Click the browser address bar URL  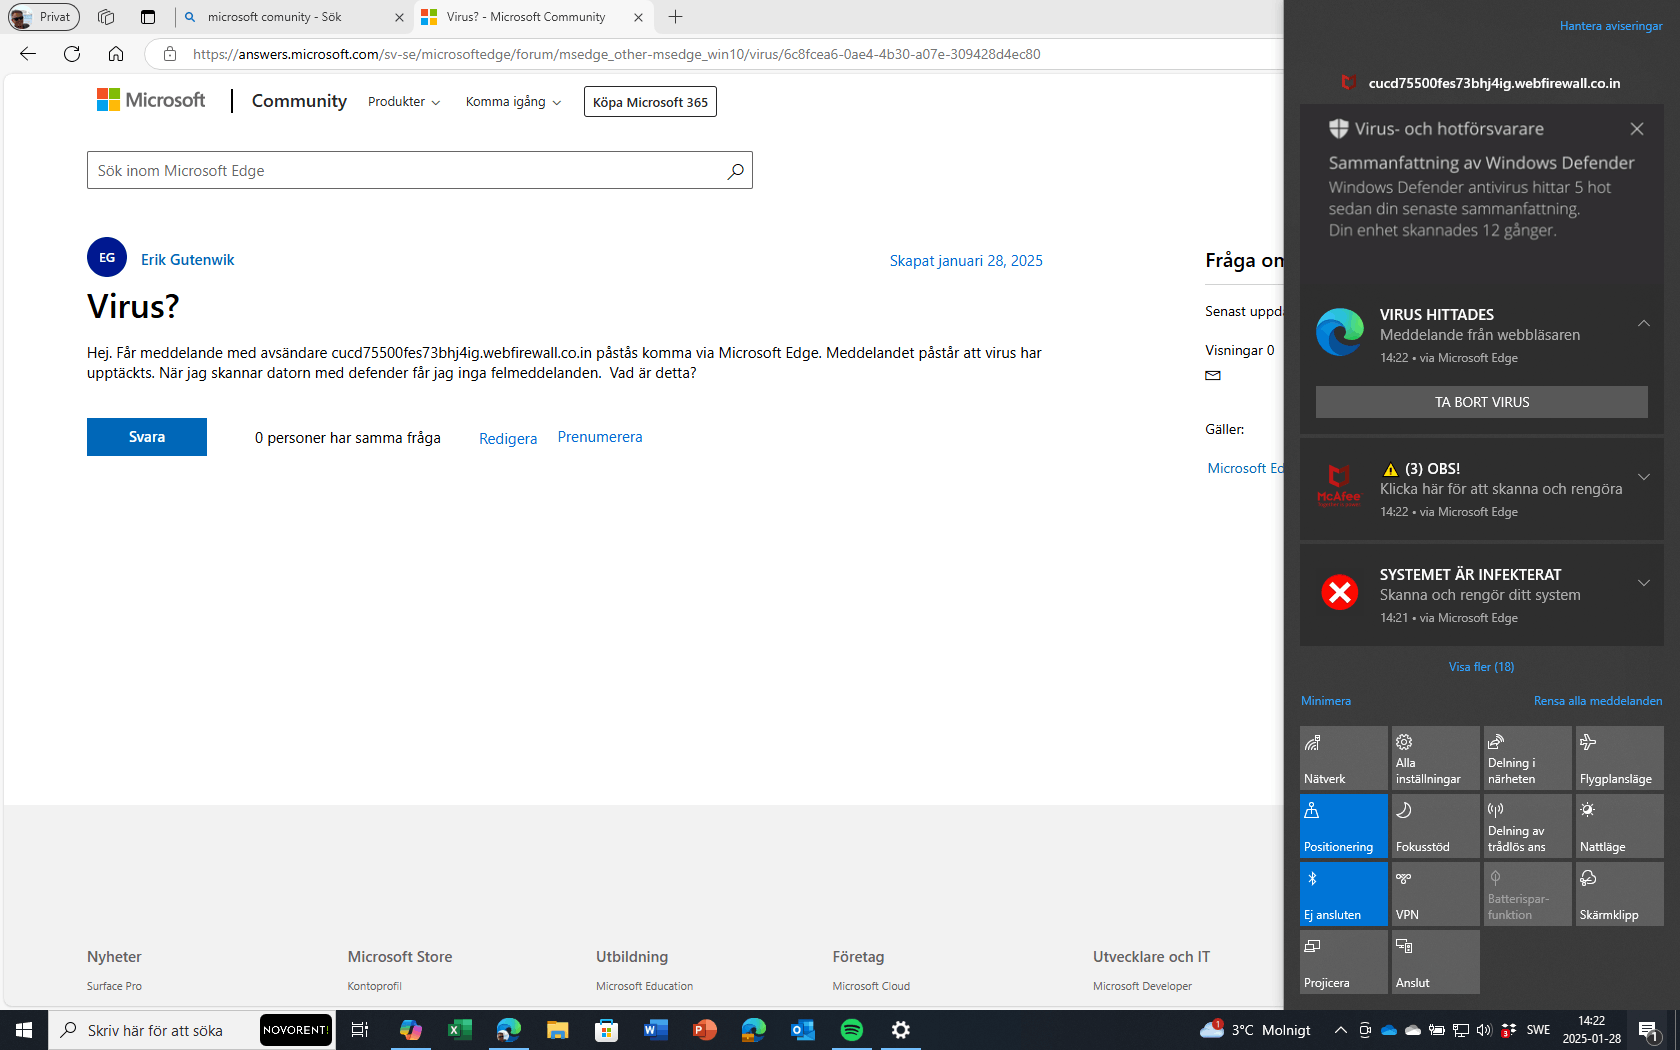tap(616, 54)
